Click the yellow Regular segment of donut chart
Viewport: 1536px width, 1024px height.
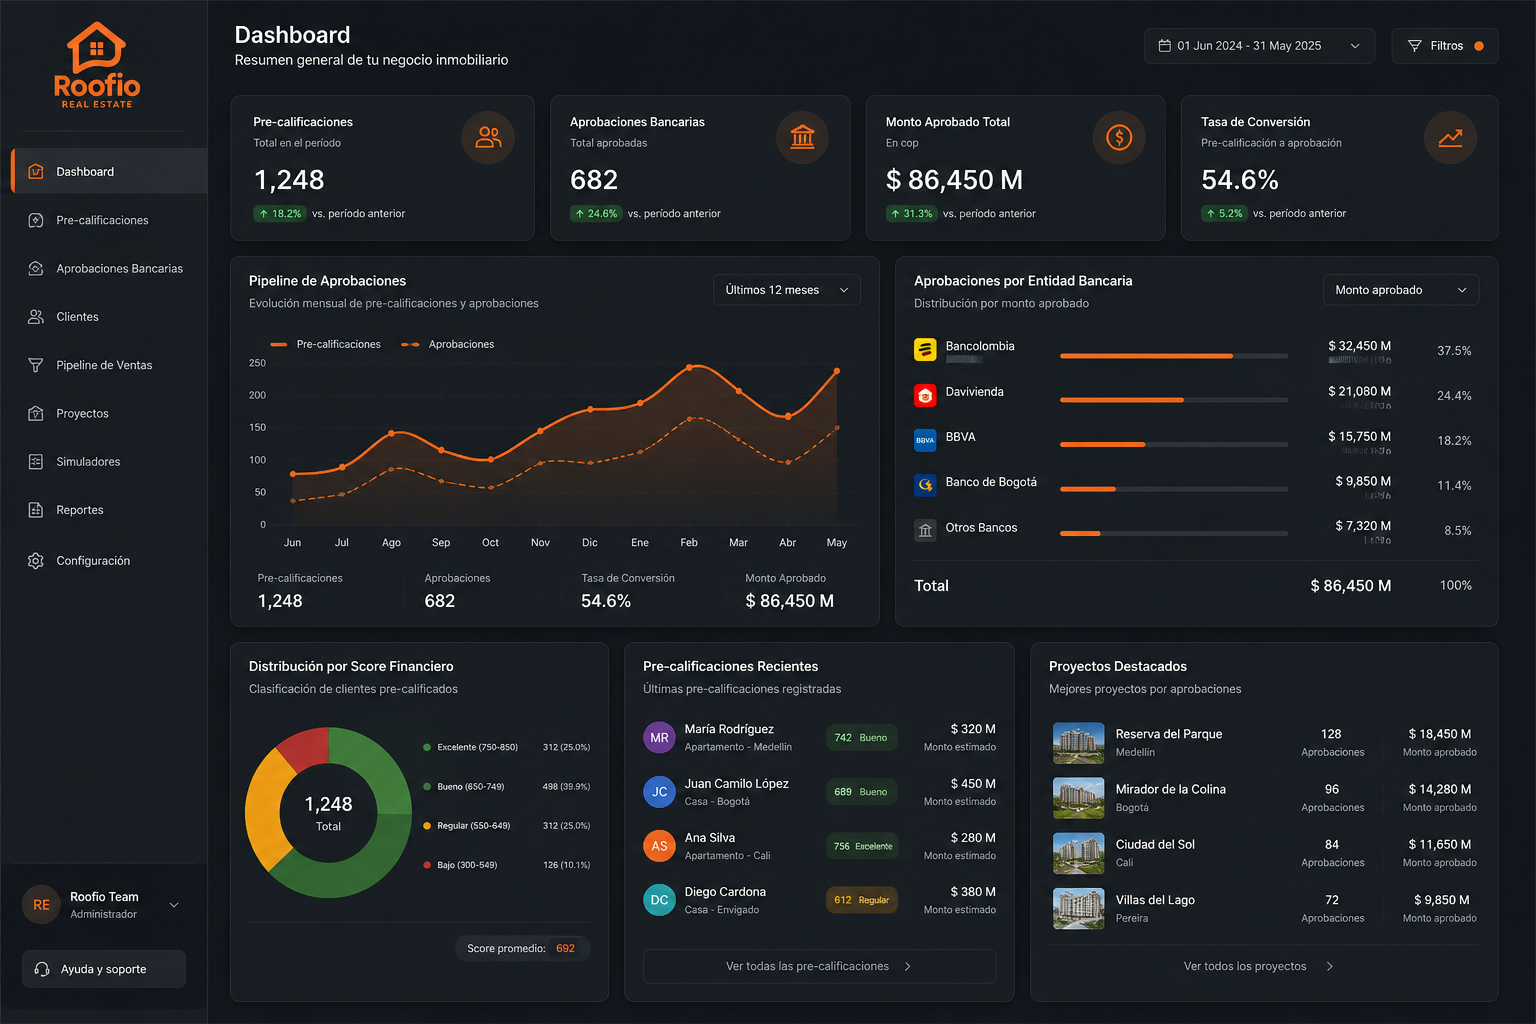pos(262,812)
